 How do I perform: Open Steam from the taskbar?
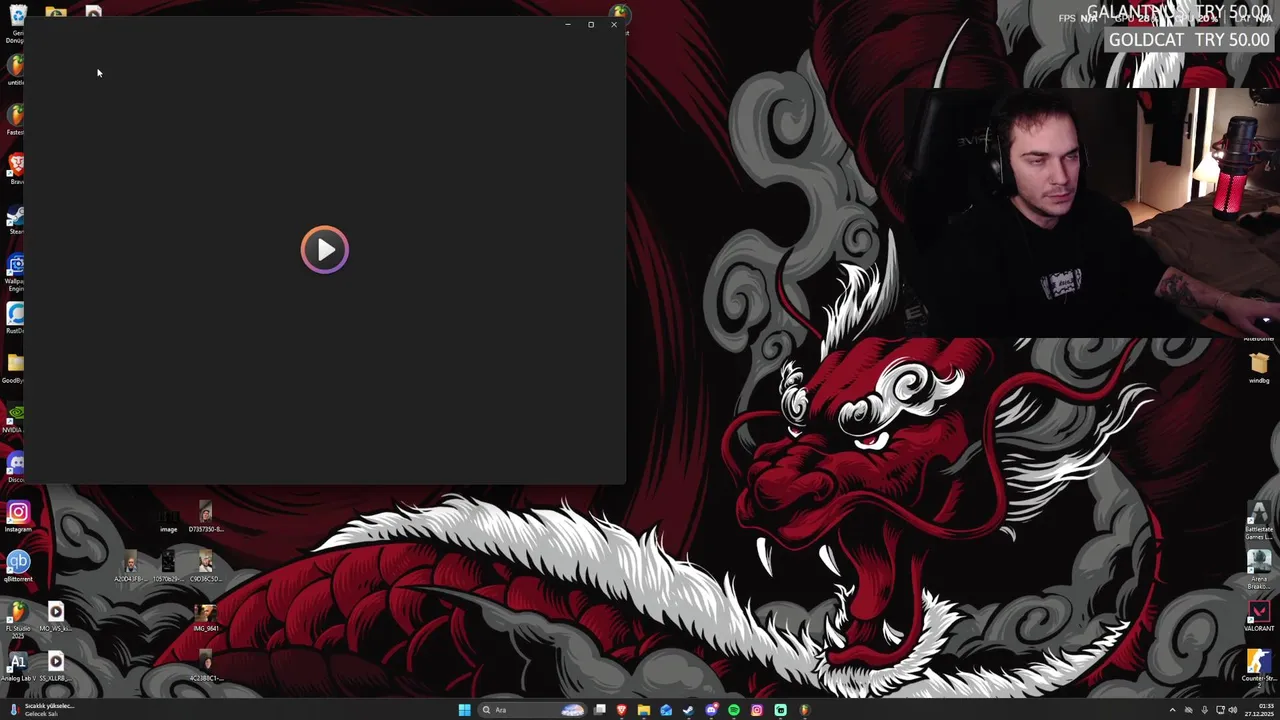coord(688,710)
